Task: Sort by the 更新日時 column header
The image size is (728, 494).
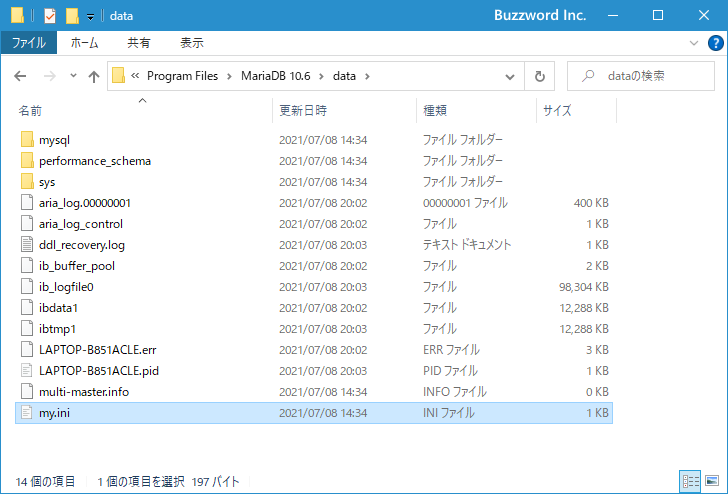Action: pos(303,110)
